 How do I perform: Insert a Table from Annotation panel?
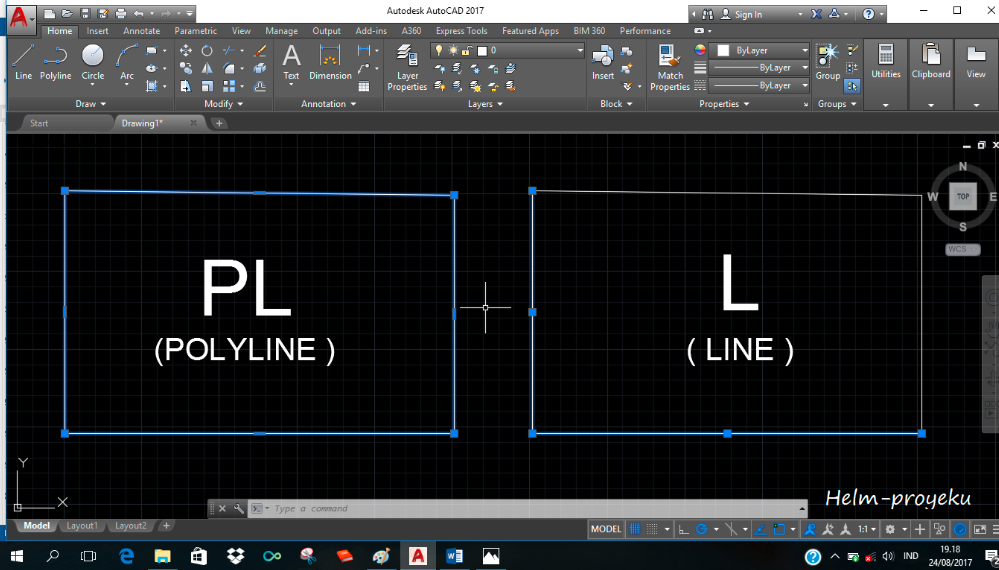(x=364, y=86)
